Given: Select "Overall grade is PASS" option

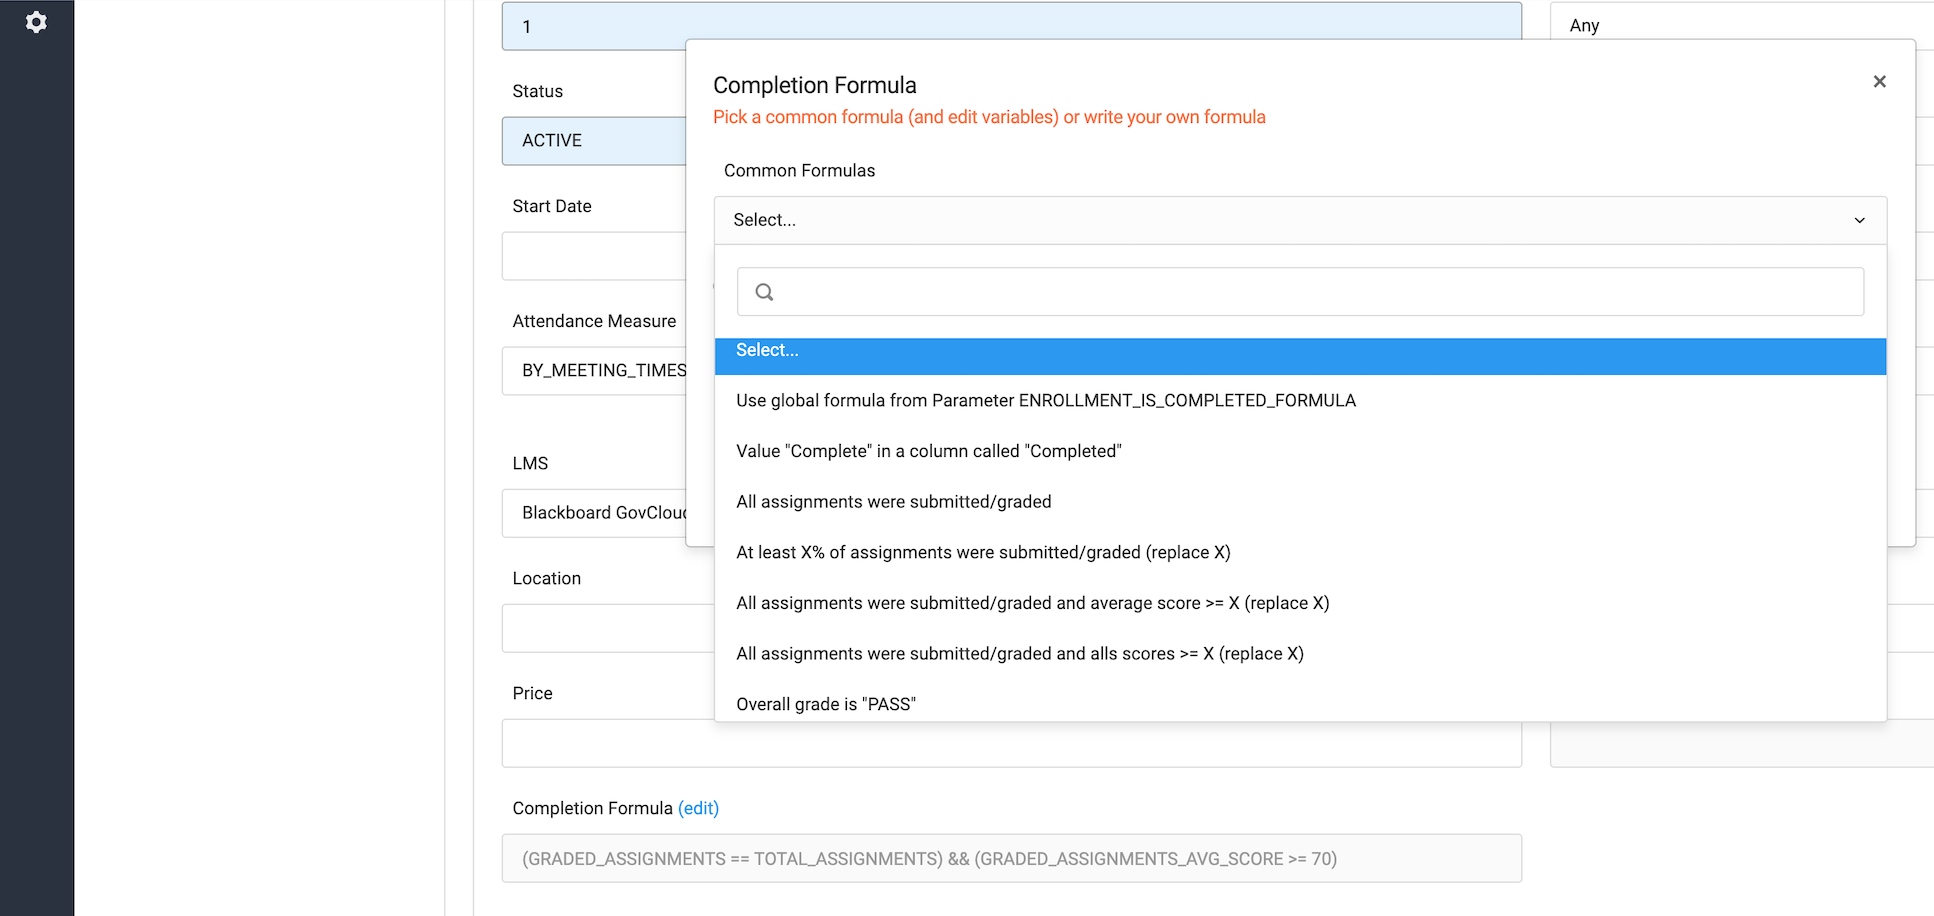Looking at the screenshot, I should coord(826,703).
